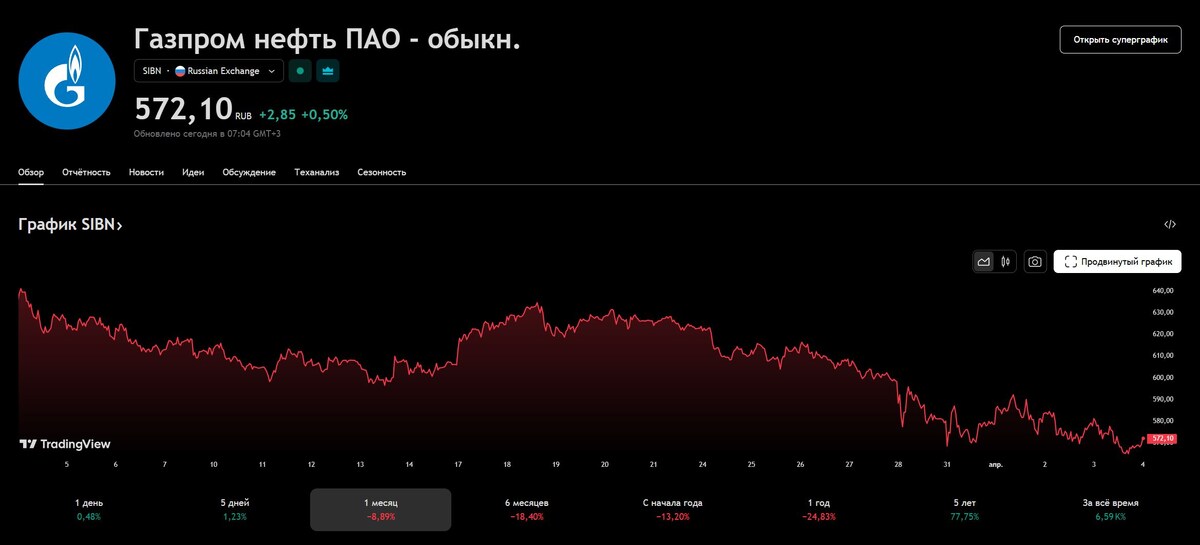
Task: Select the 5 дней time range
Action: (234, 510)
